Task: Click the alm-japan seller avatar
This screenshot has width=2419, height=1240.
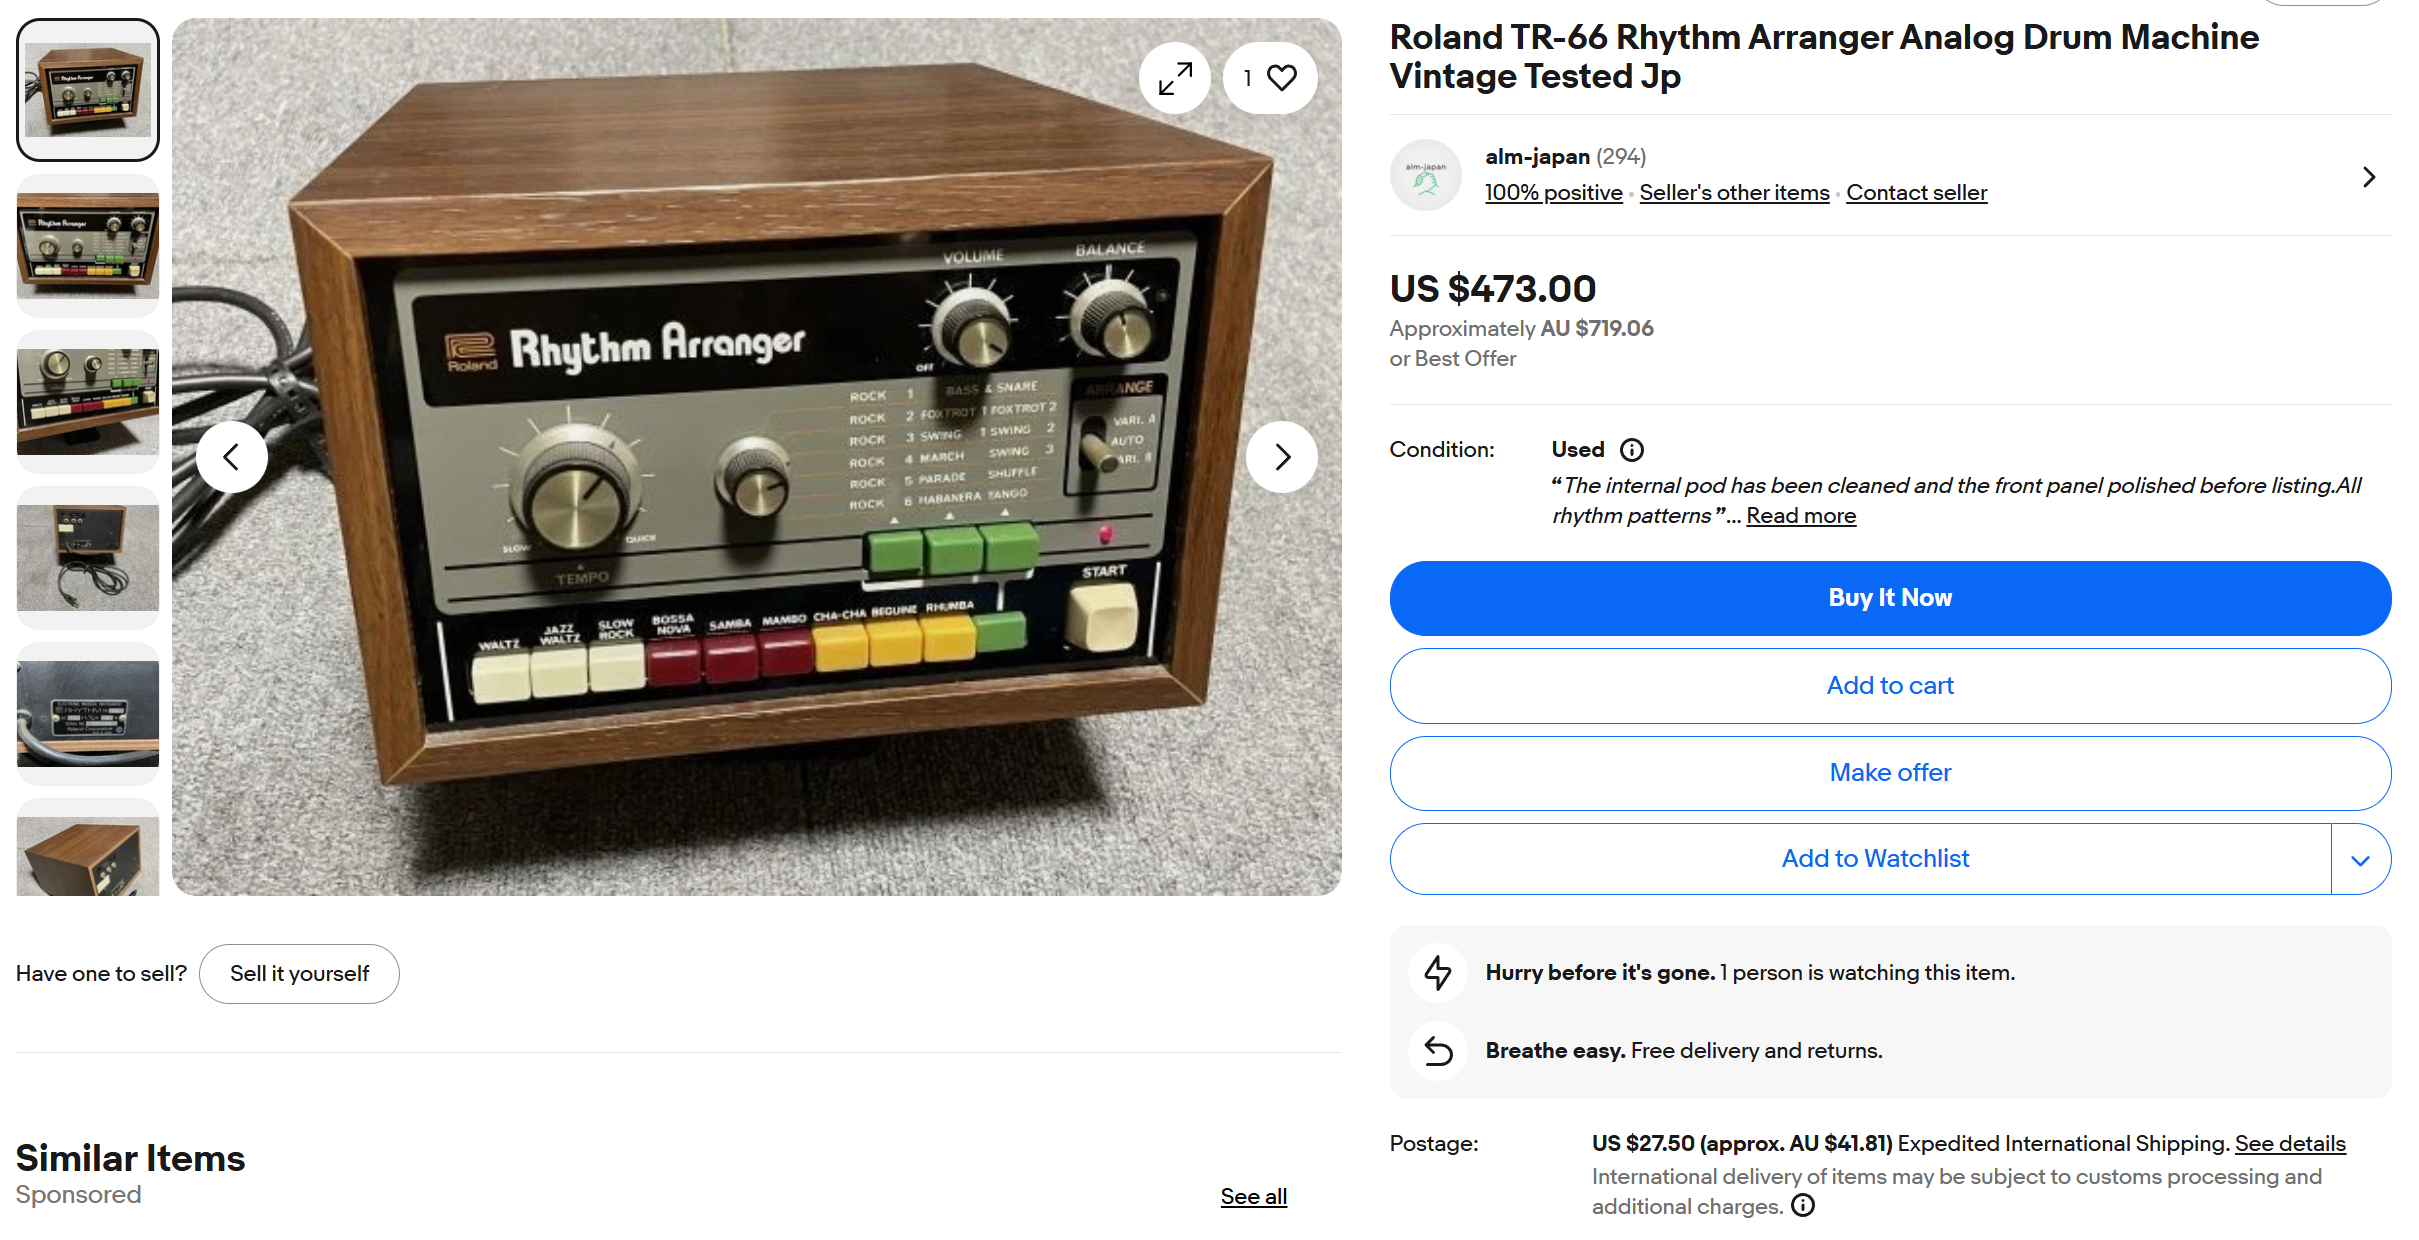Action: (1426, 175)
